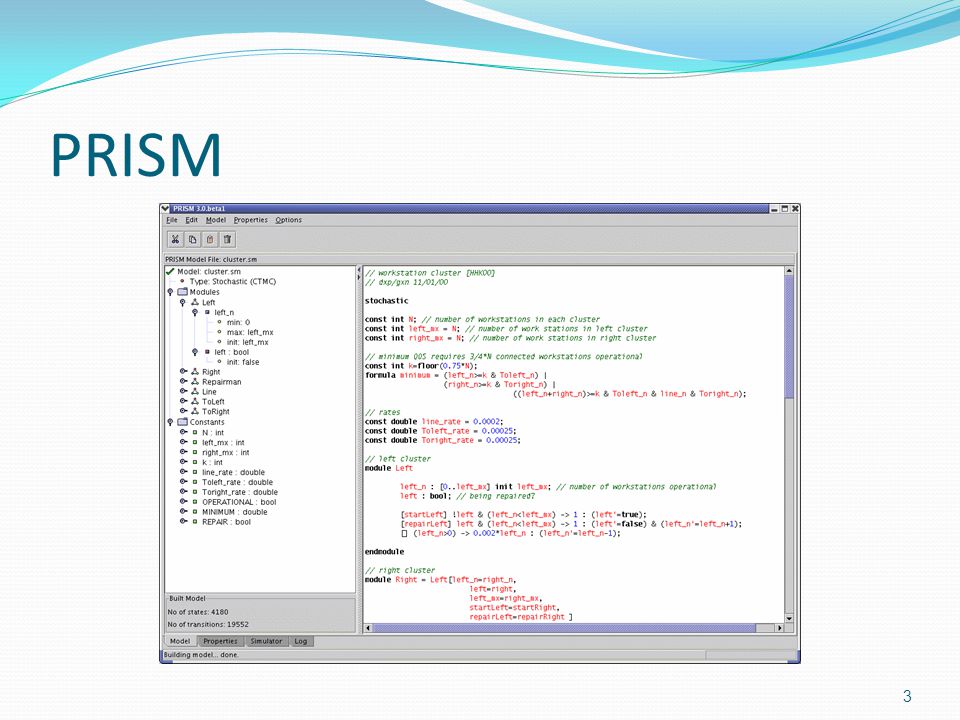
Task: Click the green square beside line_rate : double
Action: click(x=195, y=472)
